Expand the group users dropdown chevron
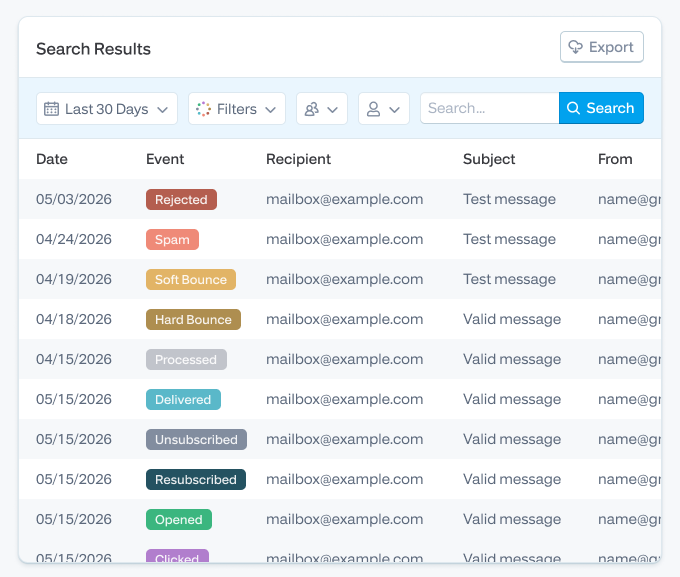 (333, 110)
